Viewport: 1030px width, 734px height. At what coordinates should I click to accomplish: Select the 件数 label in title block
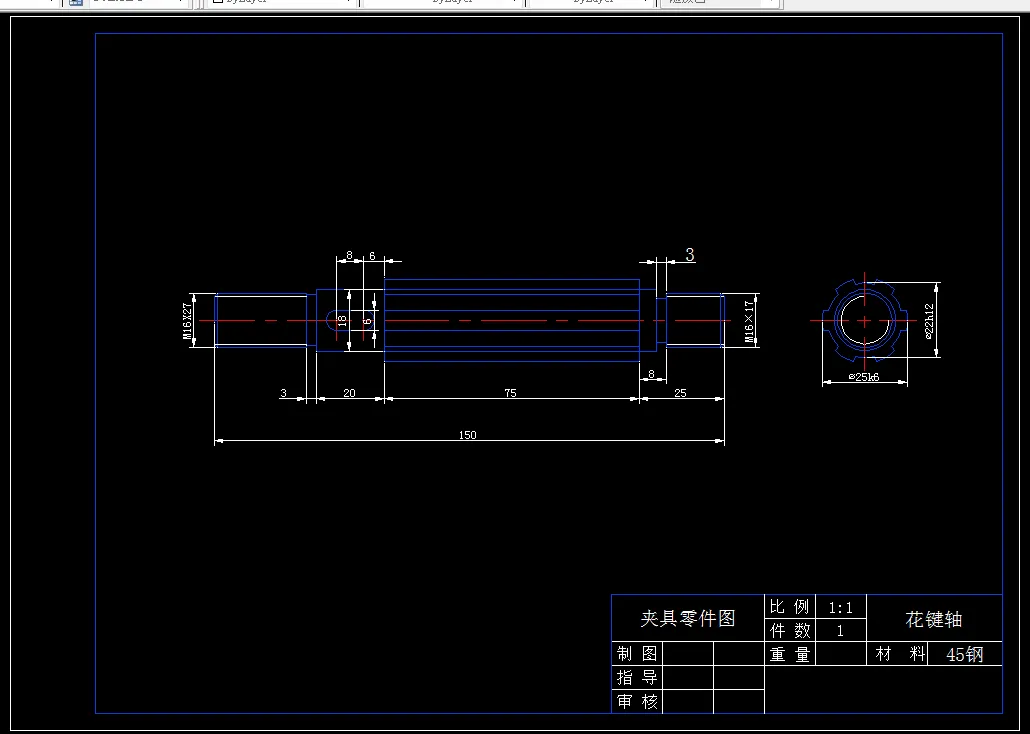pyautogui.click(x=790, y=631)
